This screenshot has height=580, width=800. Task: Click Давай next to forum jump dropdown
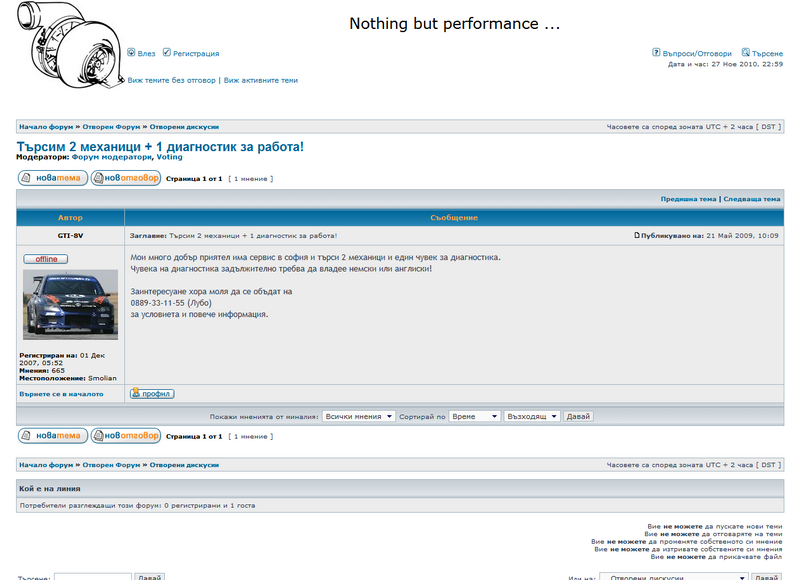766,577
